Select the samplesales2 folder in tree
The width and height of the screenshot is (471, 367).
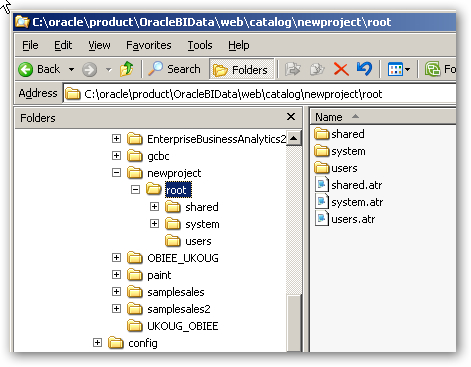pos(169,309)
